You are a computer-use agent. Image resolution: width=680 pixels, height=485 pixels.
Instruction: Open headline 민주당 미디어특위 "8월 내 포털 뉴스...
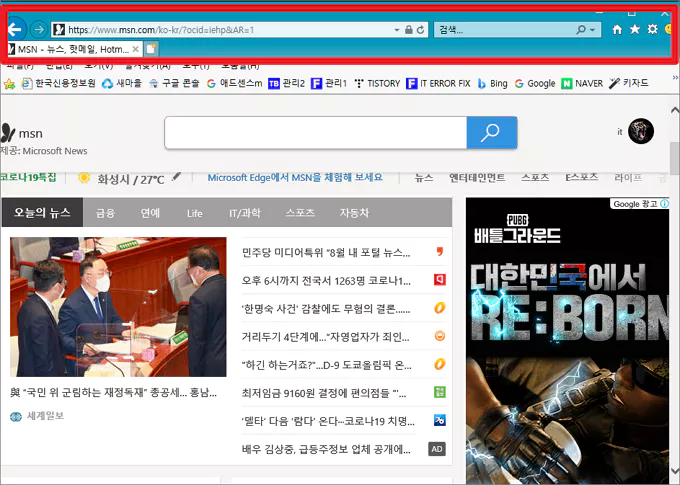tap(326, 252)
